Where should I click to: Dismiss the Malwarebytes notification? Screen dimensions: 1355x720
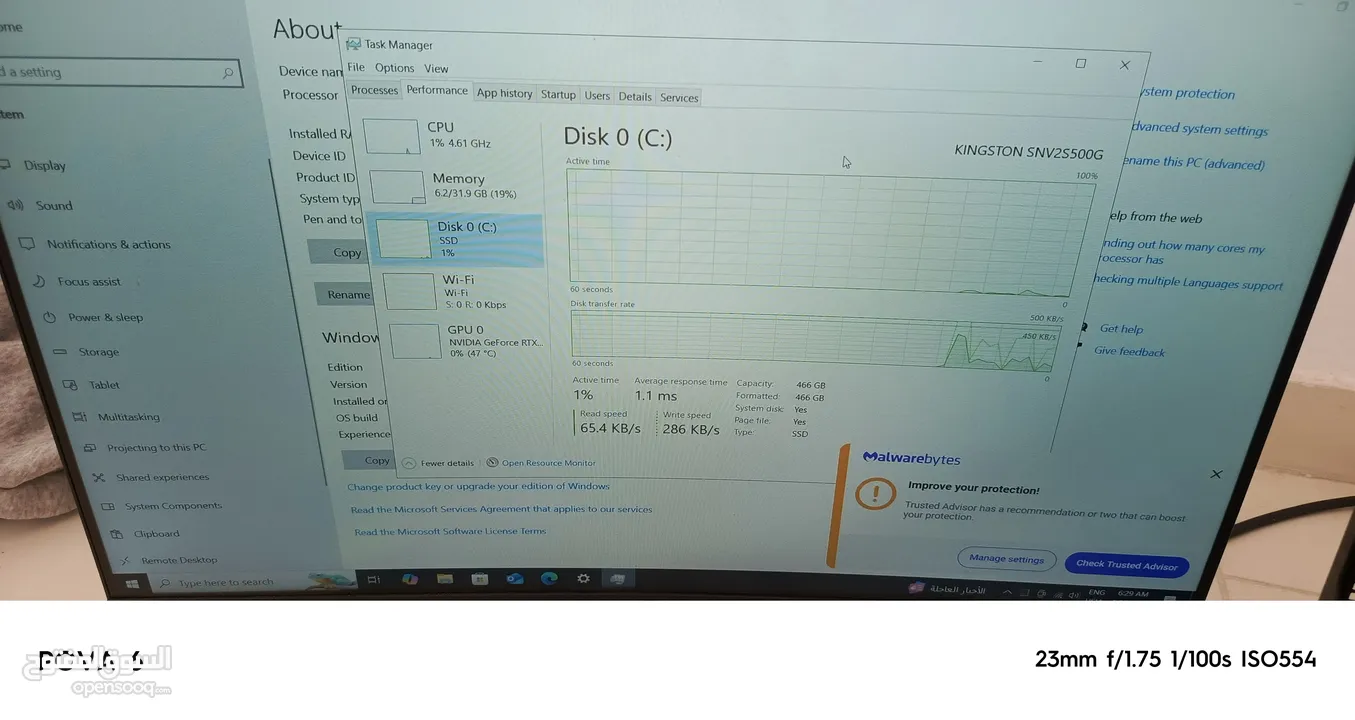[x=1216, y=474]
